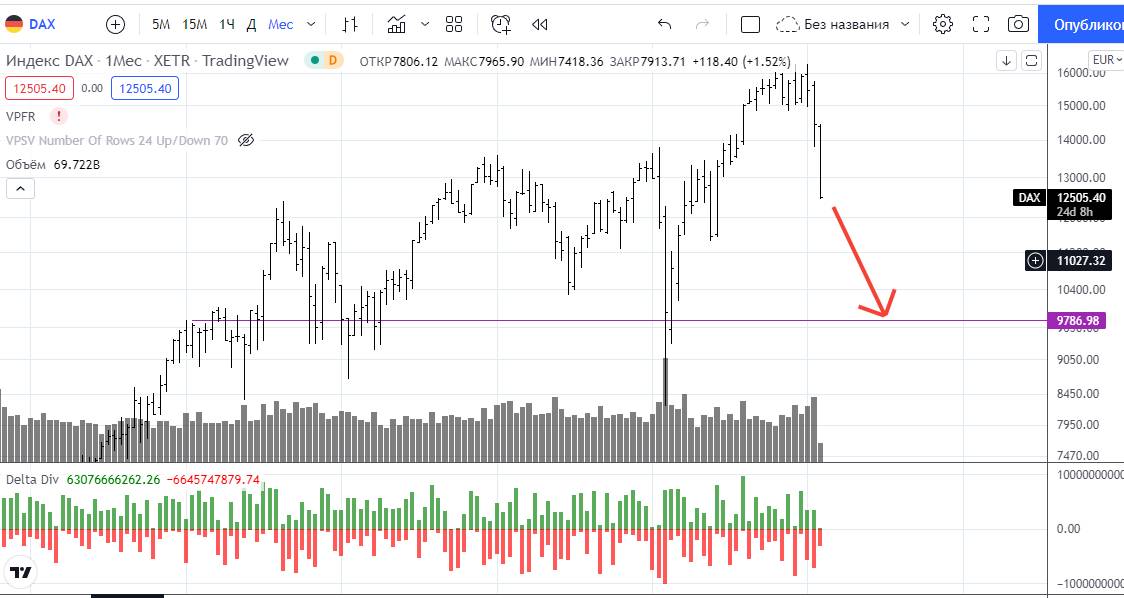Maximize the chart pane icon

tap(1031, 61)
